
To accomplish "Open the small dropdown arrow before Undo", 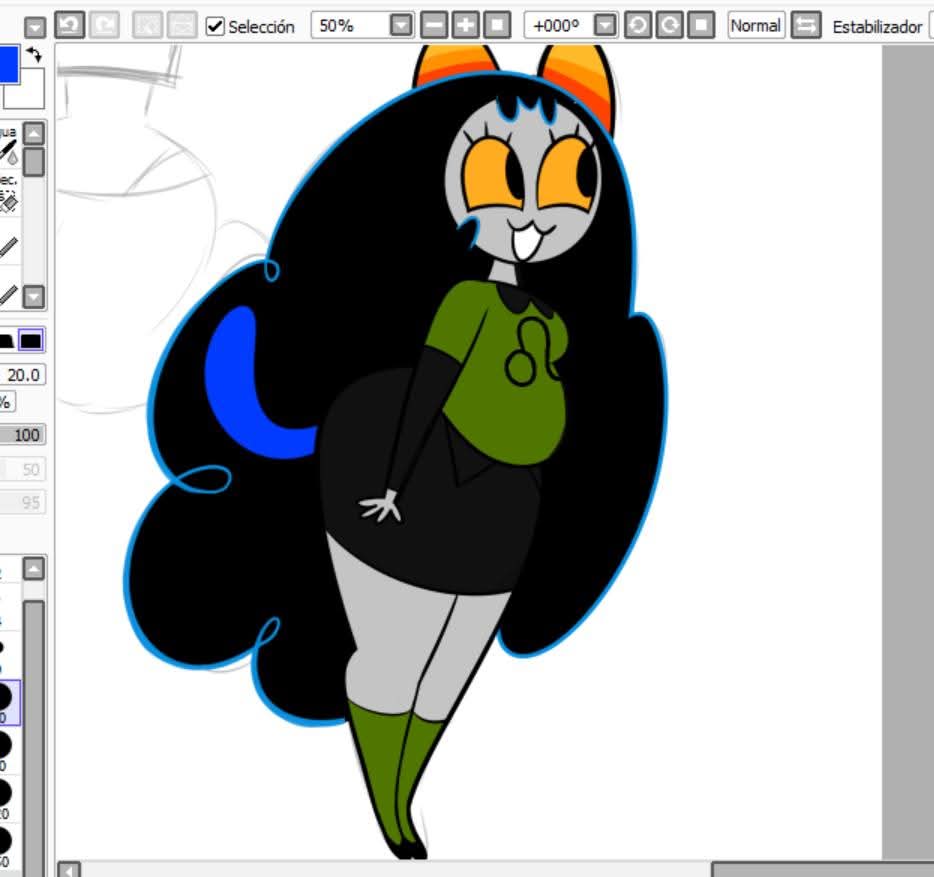I will [x=35, y=27].
